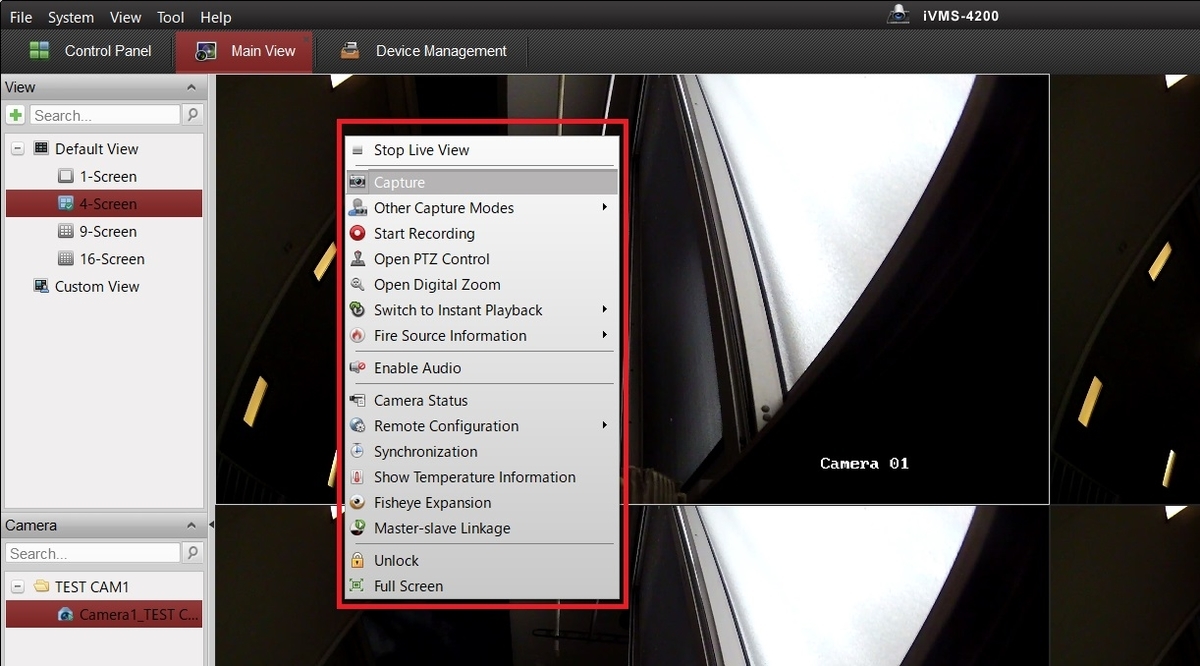Open the Tool menu
Viewport: 1200px width, 666px height.
pyautogui.click(x=171, y=17)
